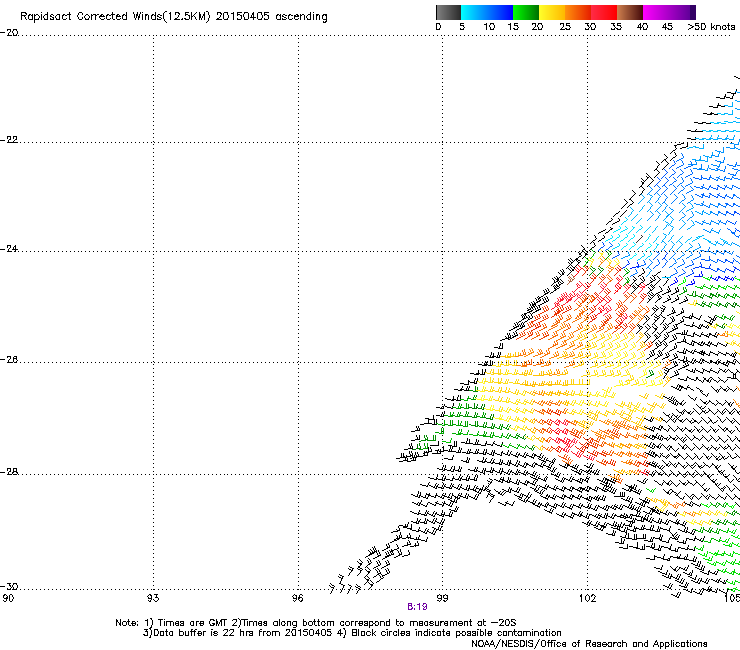Click the purple 'B:19' time label
This screenshot has height=650, width=740.
[417, 607]
